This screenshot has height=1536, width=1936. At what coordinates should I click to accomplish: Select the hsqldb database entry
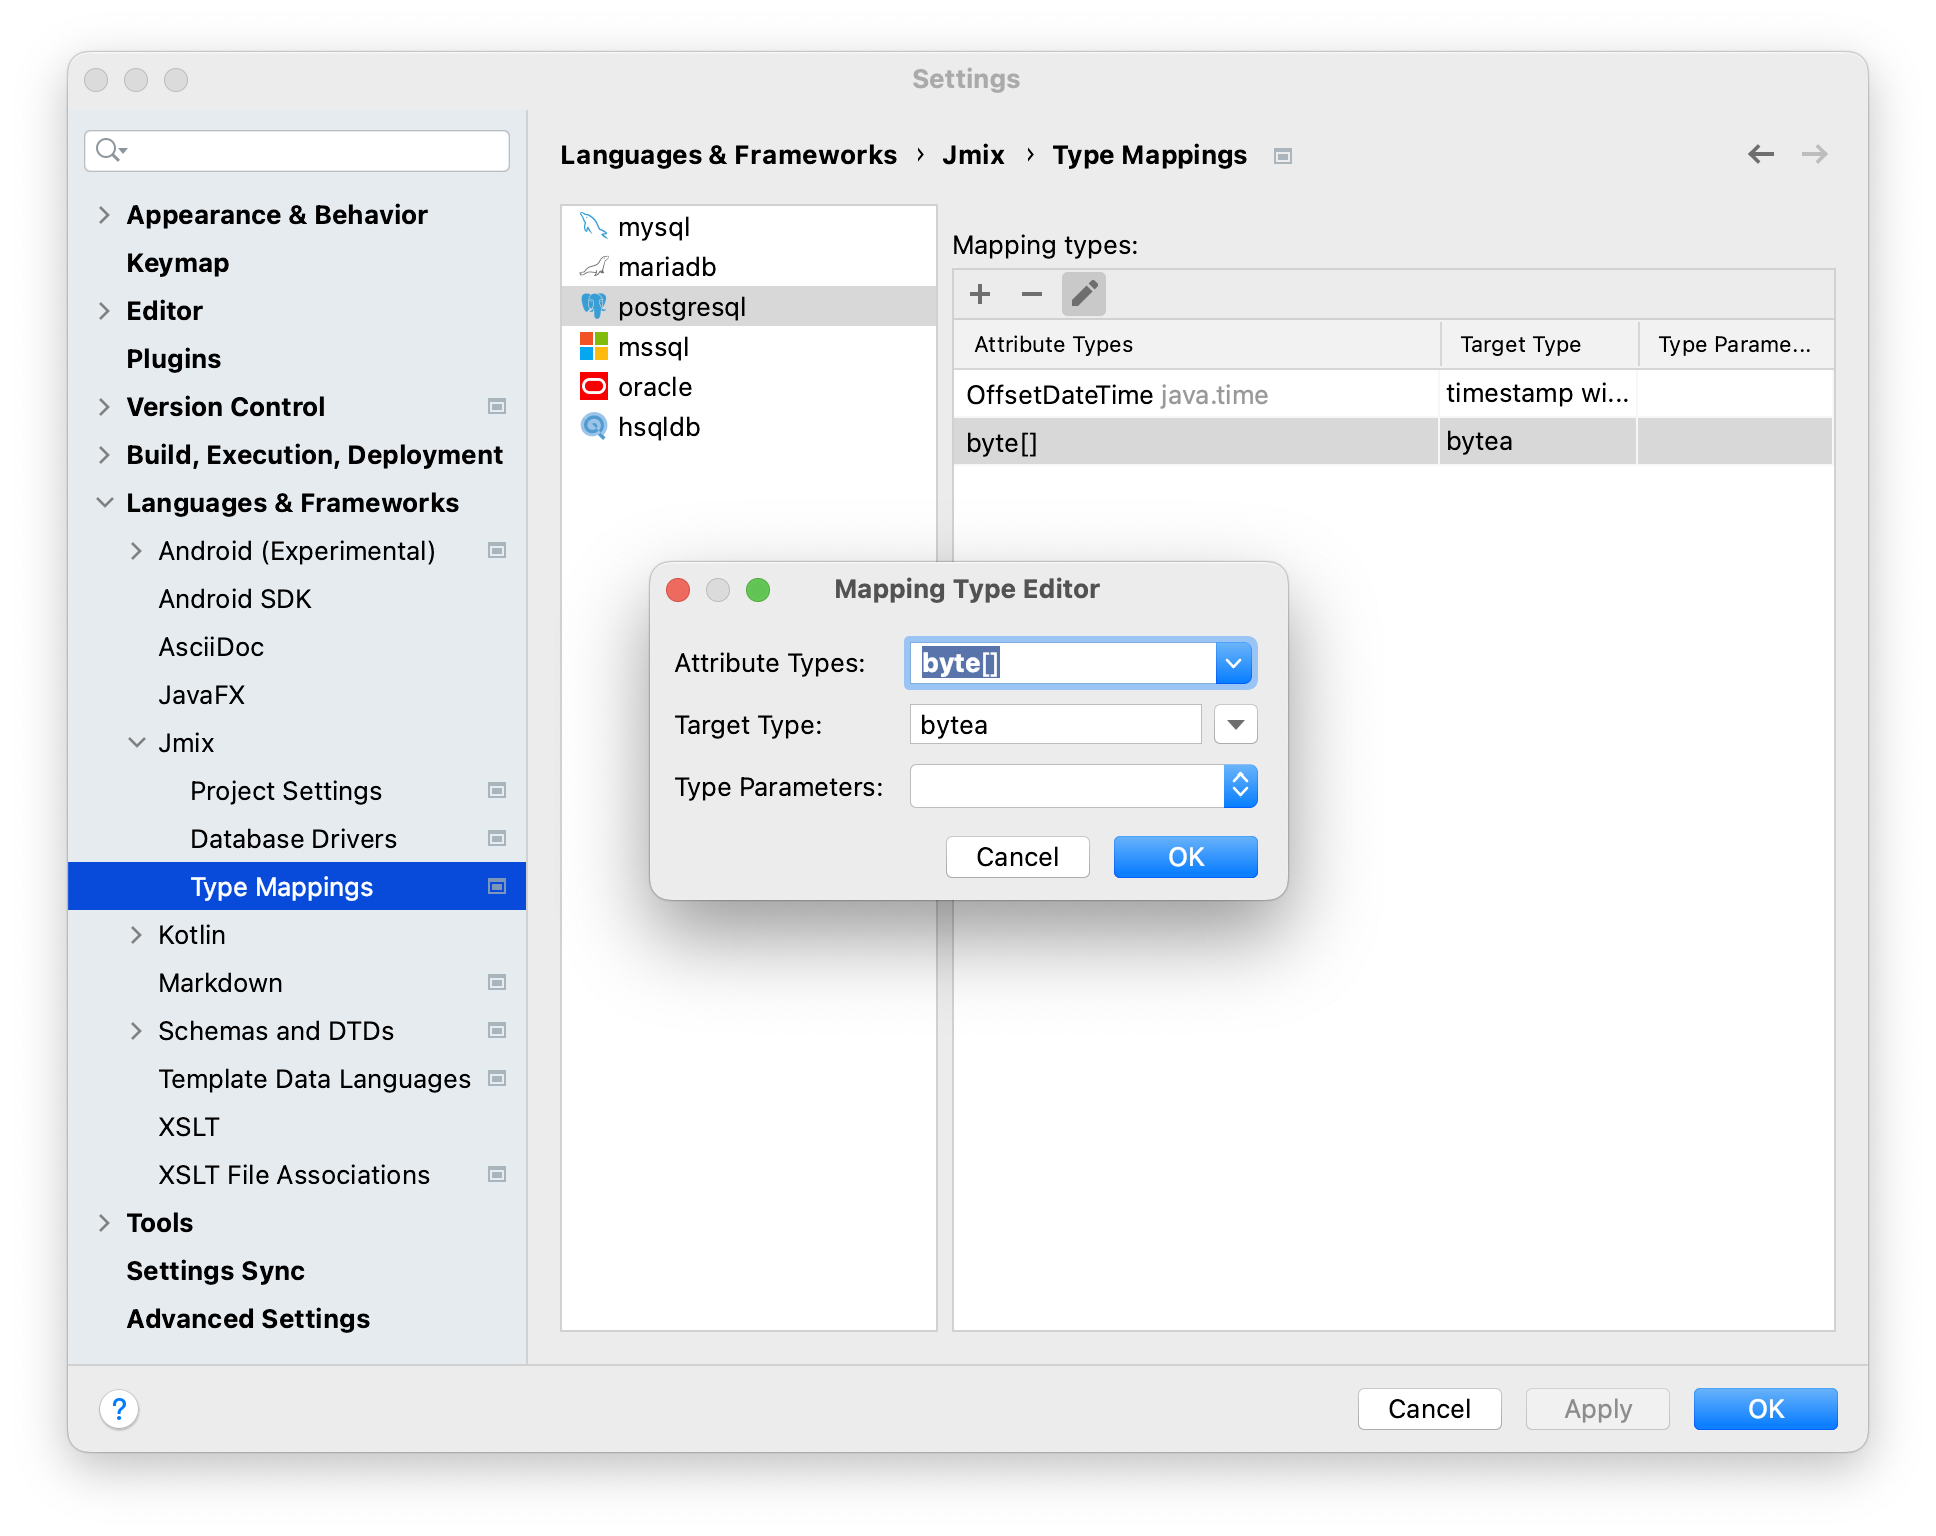click(x=749, y=427)
